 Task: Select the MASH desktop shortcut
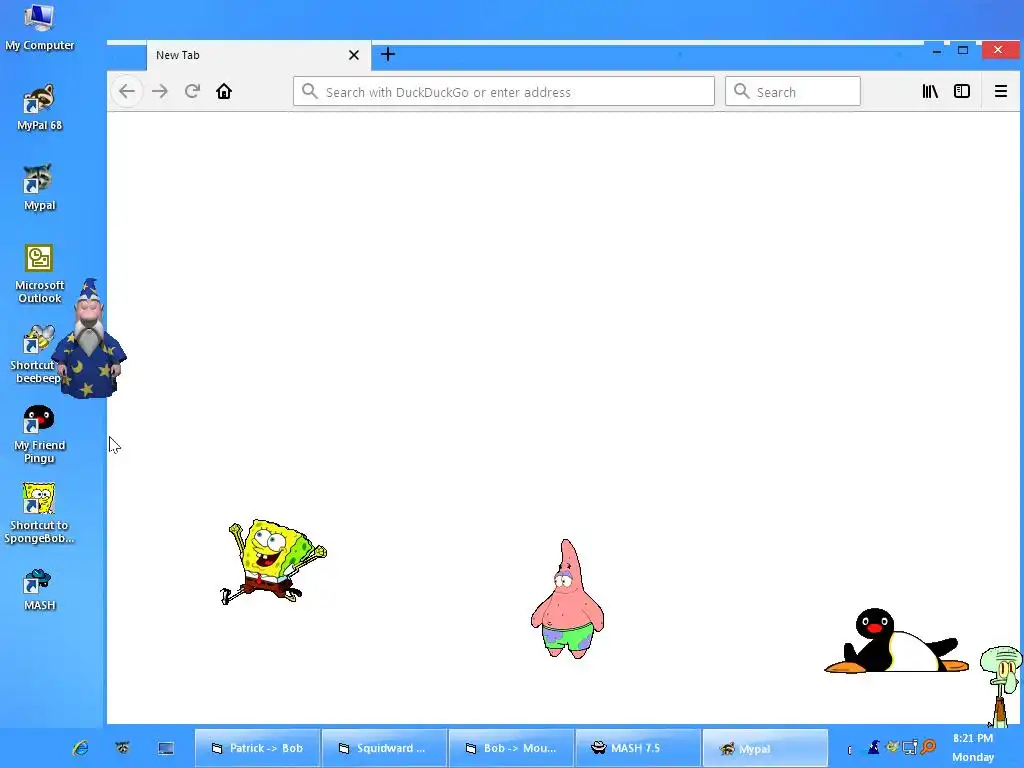click(39, 590)
